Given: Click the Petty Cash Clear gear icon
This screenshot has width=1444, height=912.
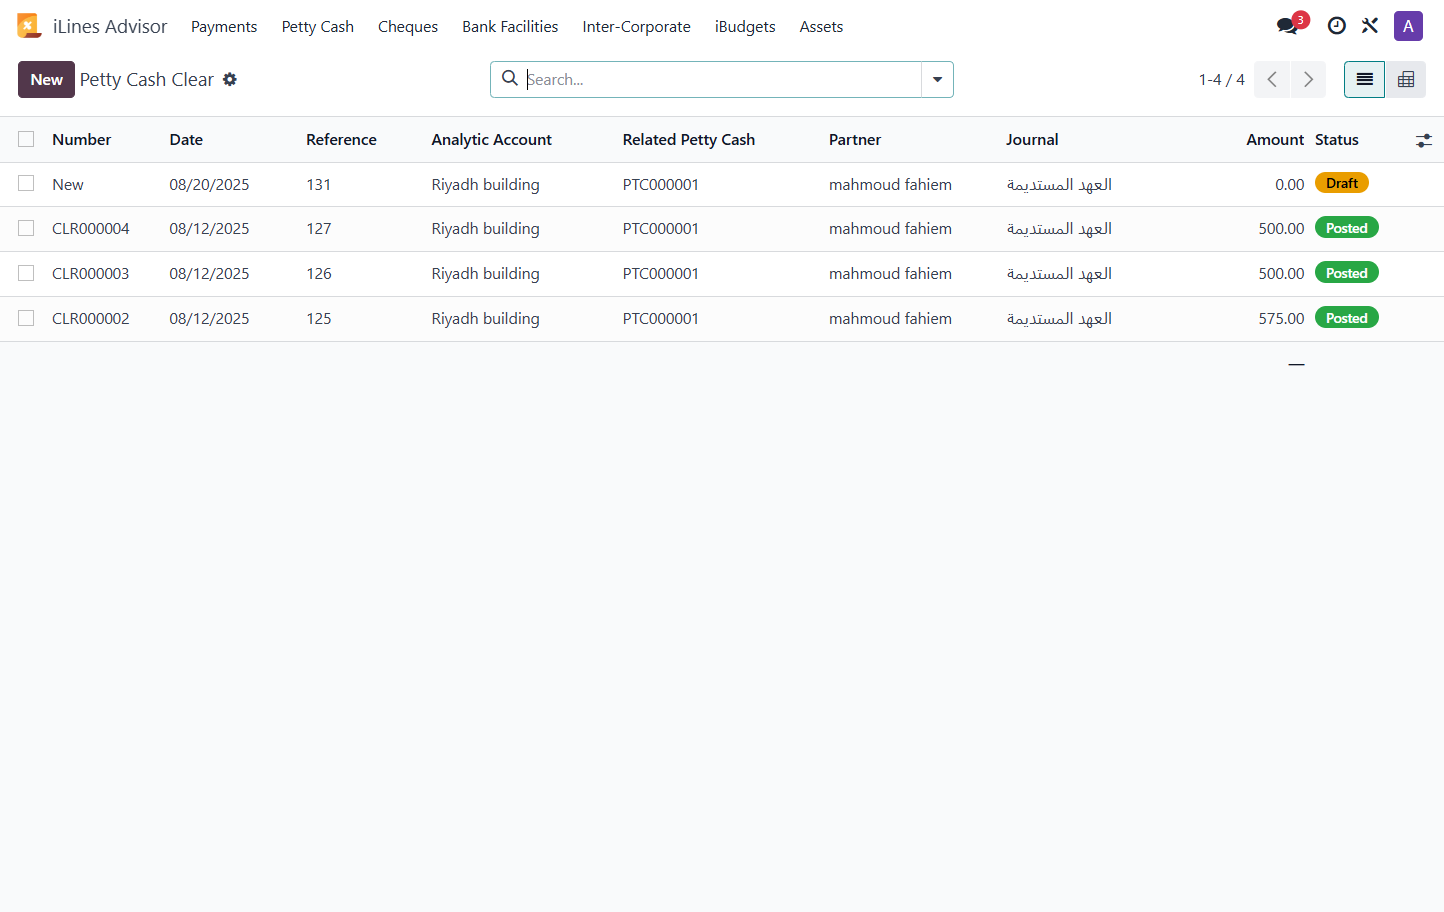Looking at the screenshot, I should [230, 79].
